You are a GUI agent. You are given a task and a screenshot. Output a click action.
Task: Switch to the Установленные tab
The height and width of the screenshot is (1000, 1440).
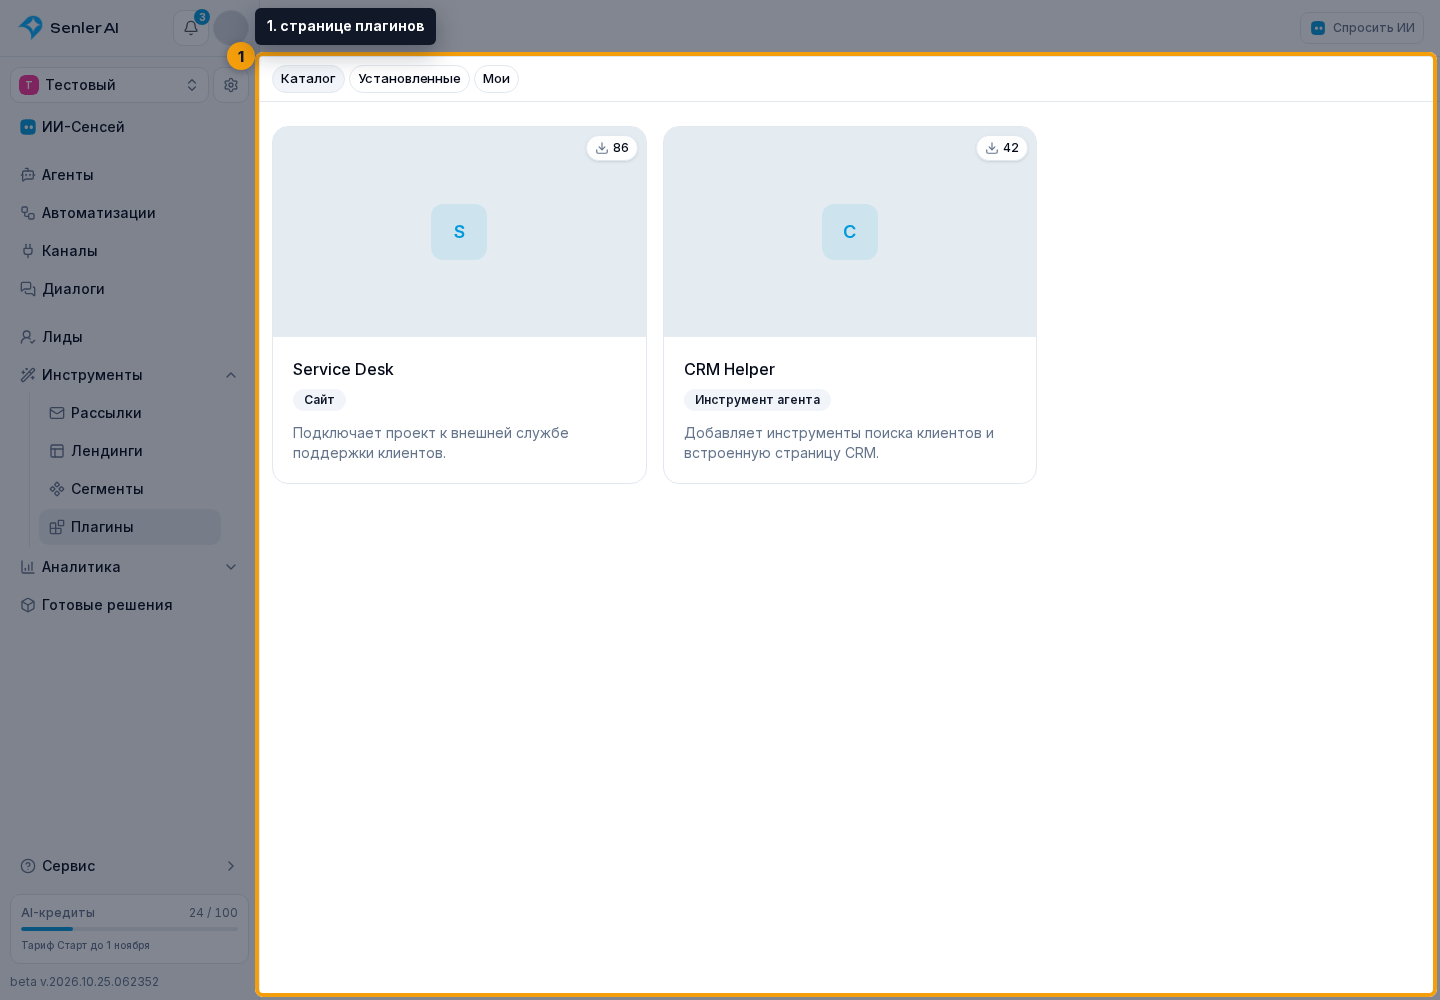point(409,79)
